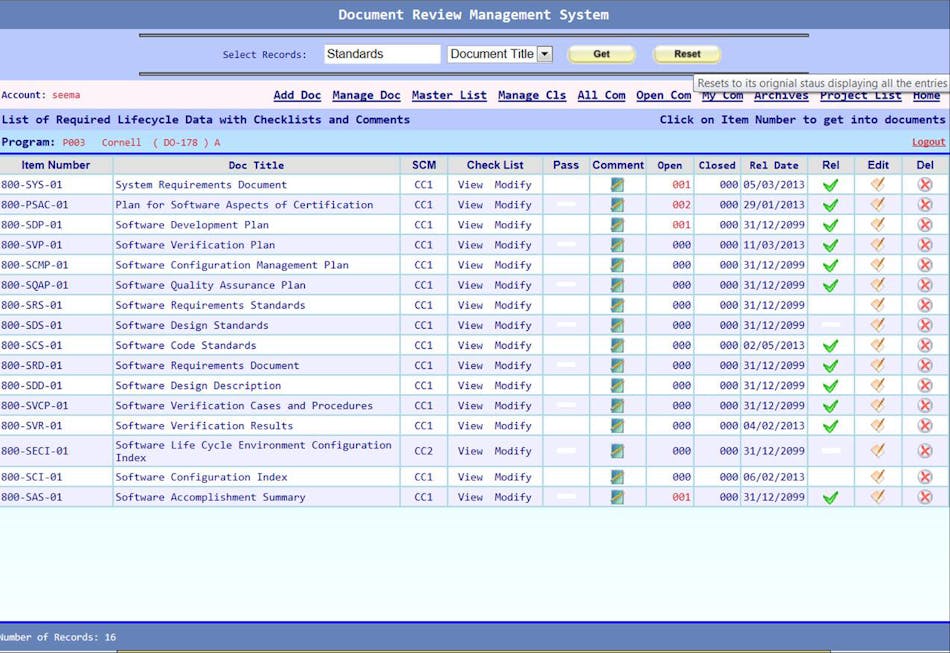Edit the Software Configuration Index record

pyautogui.click(x=877, y=477)
